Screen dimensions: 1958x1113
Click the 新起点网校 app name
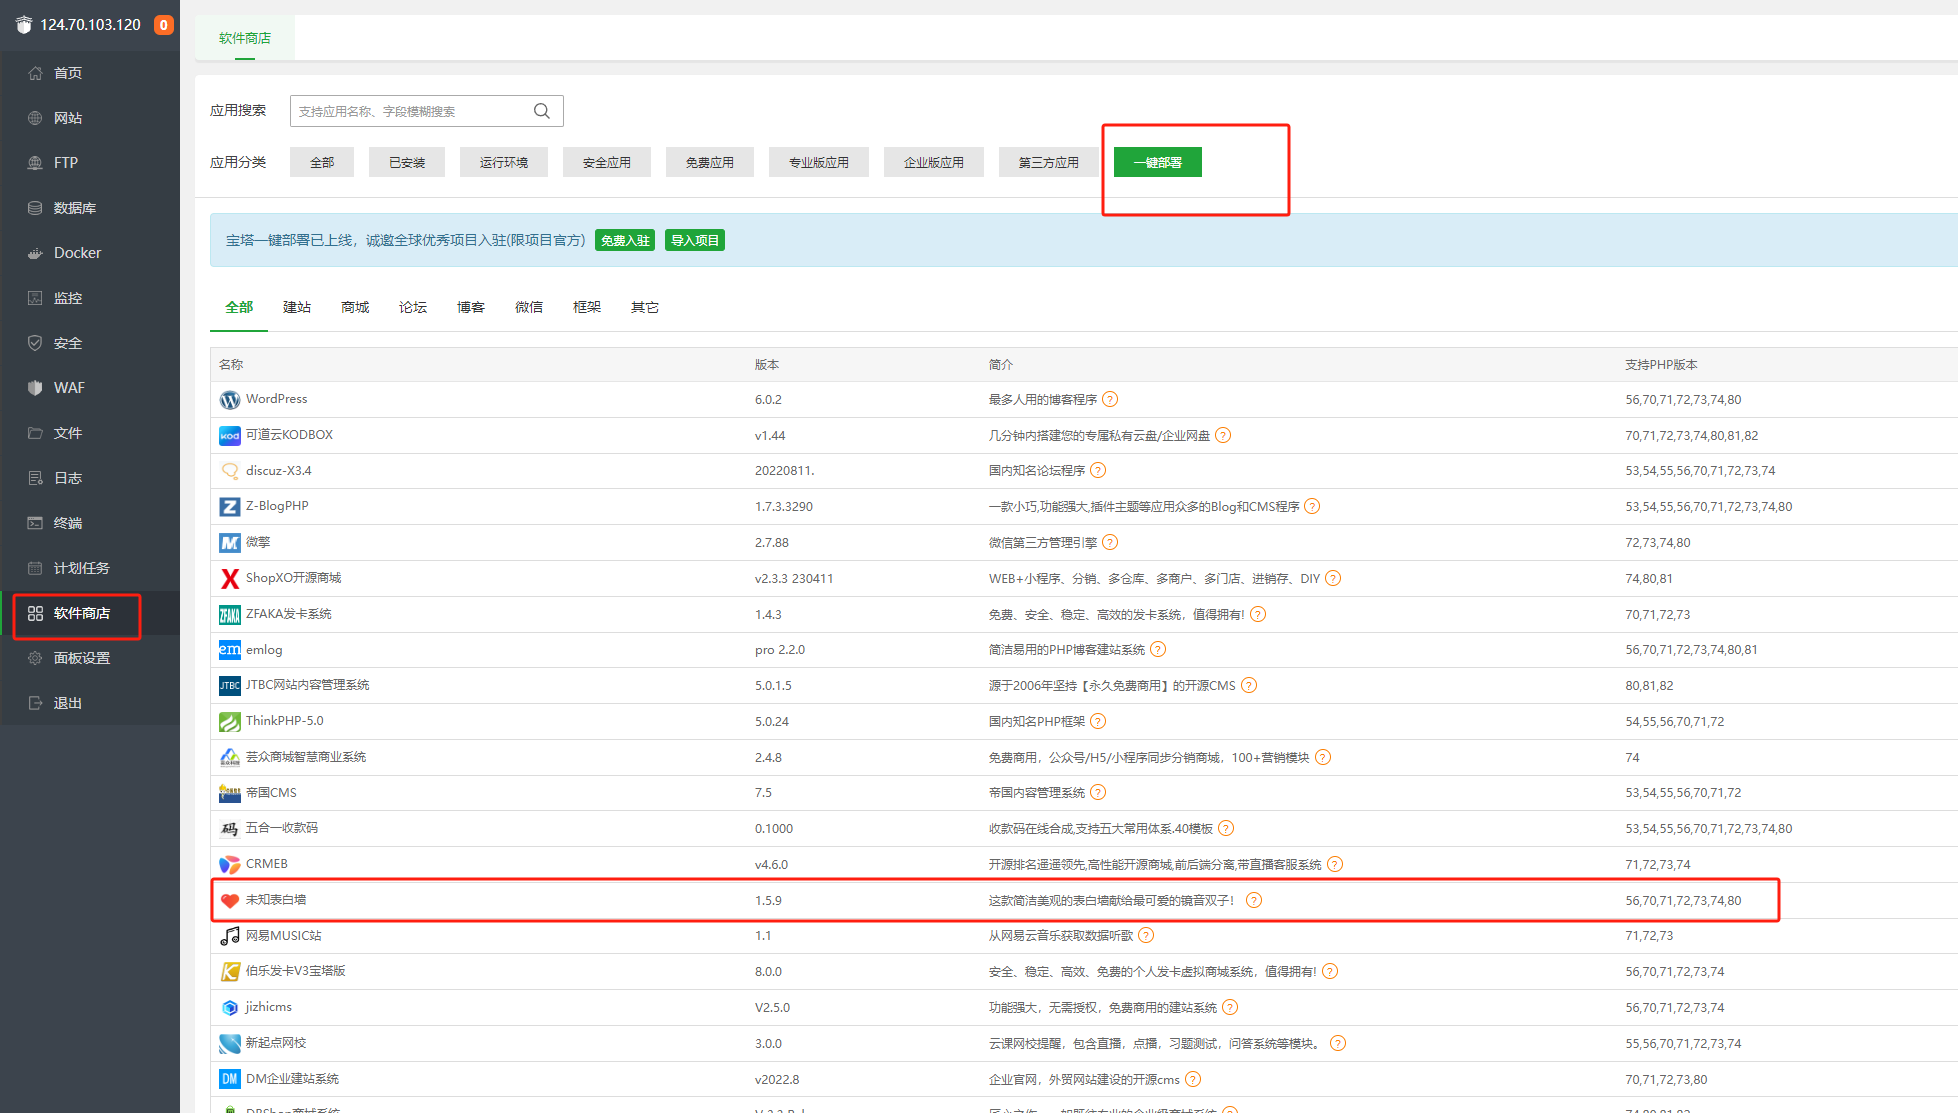[x=276, y=1043]
